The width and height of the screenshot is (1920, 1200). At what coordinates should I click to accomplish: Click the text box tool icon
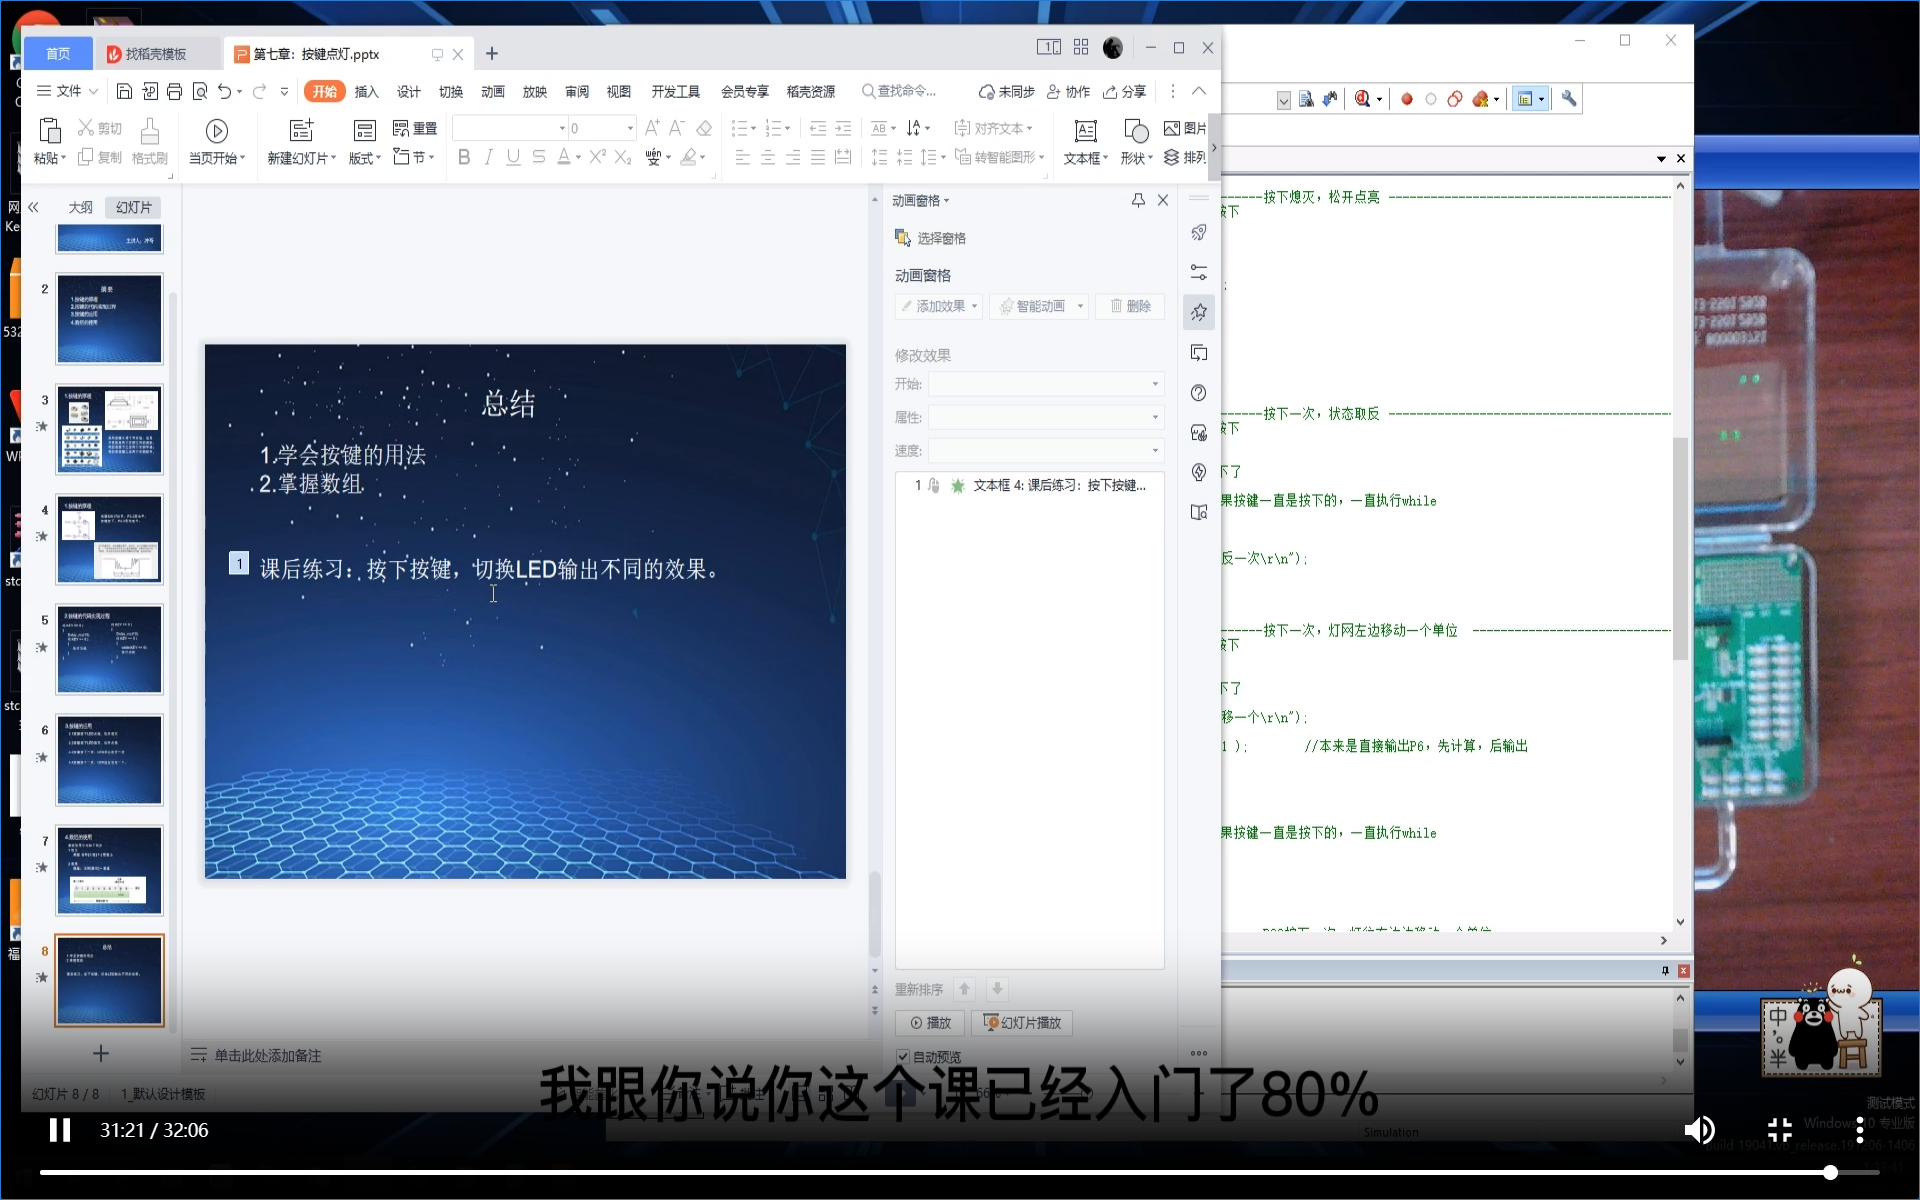tap(1085, 131)
